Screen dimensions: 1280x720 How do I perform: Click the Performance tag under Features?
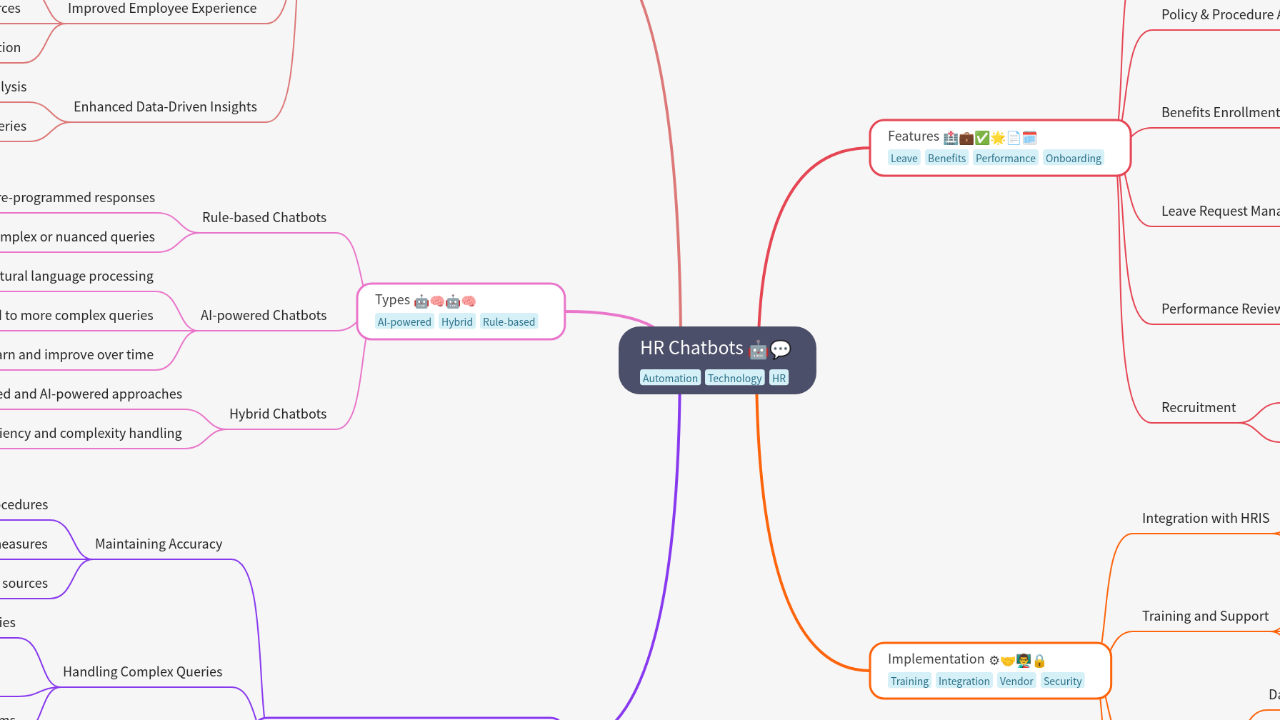click(x=1006, y=158)
